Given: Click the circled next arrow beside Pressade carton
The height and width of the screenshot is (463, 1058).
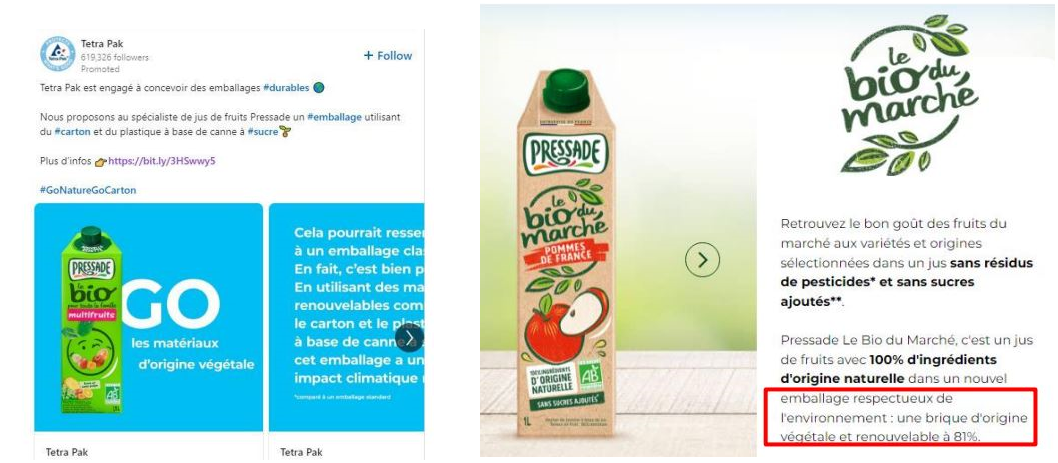Looking at the screenshot, I should pyautogui.click(x=705, y=260).
